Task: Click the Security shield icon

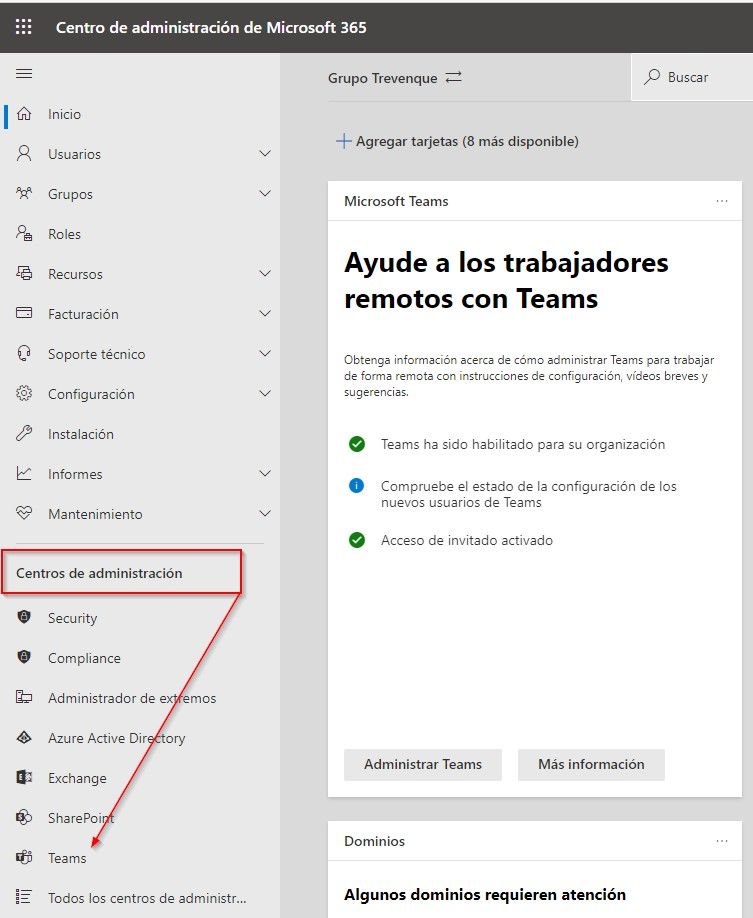Action: tap(25, 618)
